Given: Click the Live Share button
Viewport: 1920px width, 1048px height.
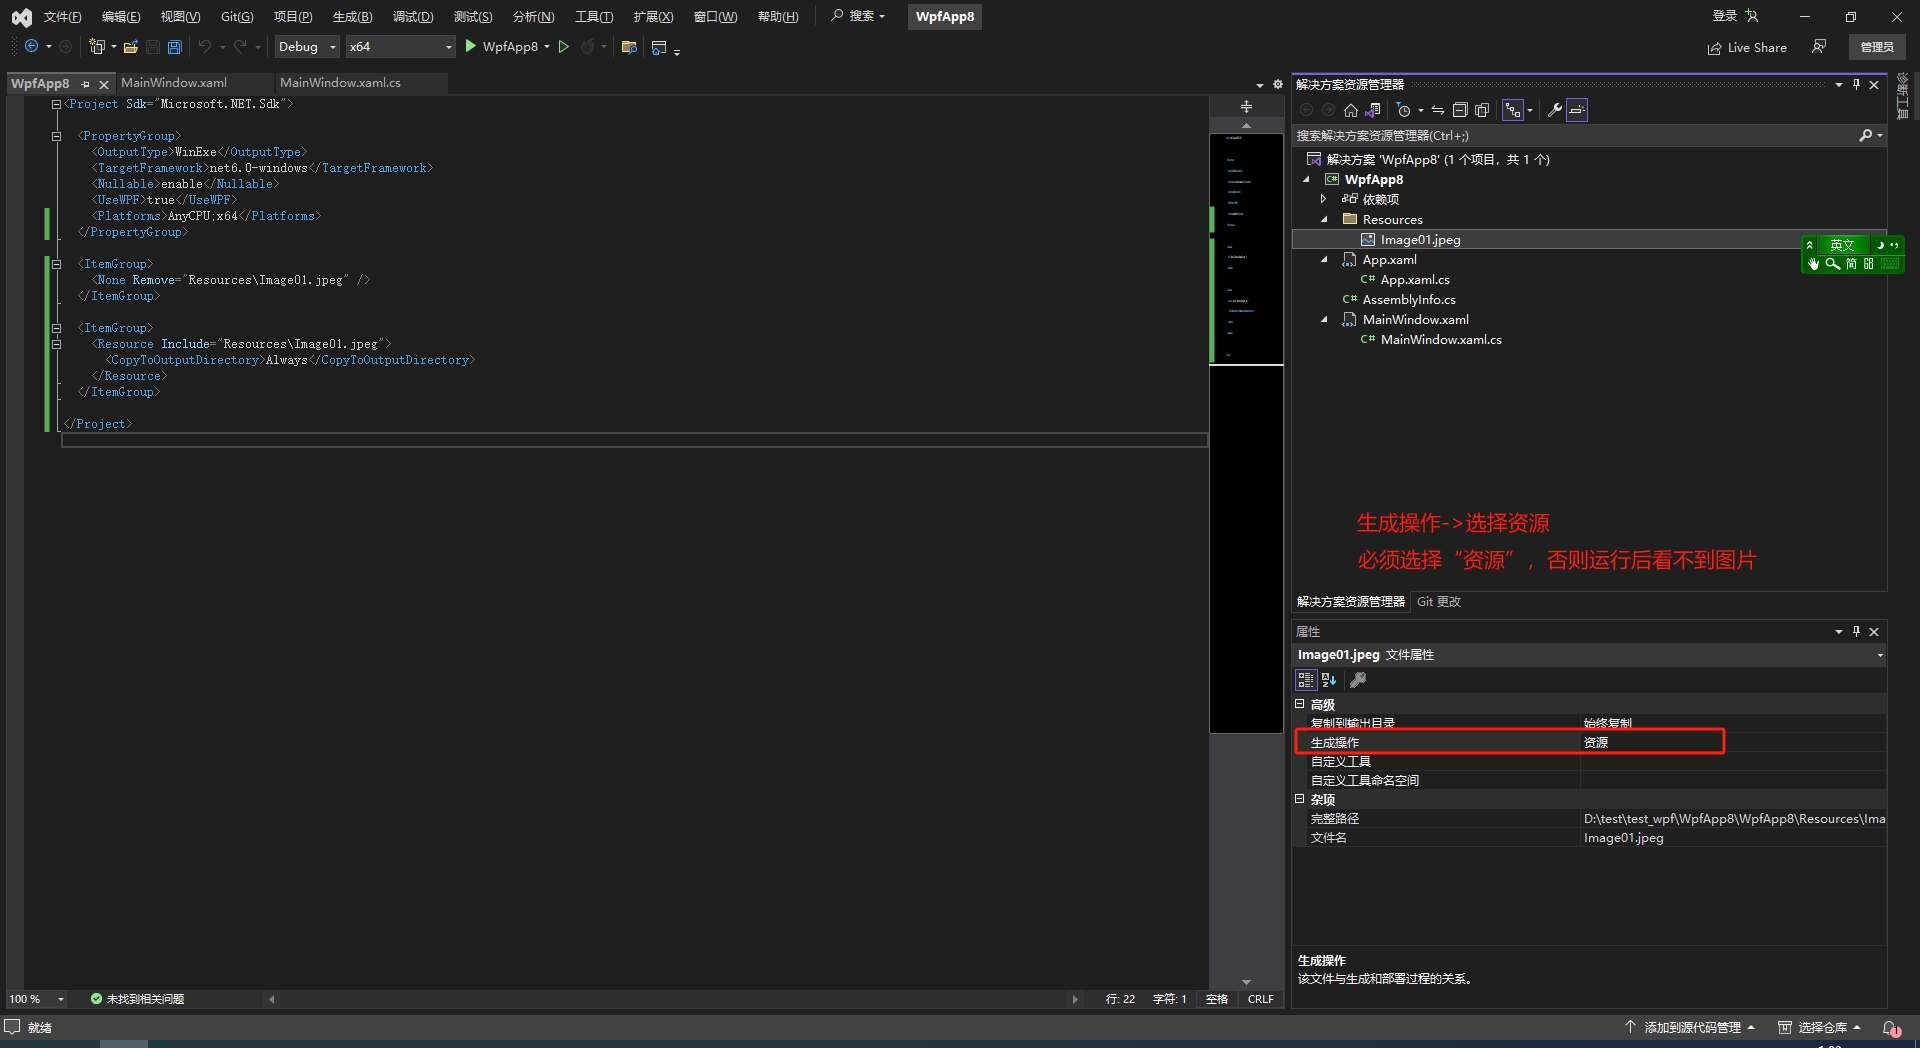Looking at the screenshot, I should 1747,47.
